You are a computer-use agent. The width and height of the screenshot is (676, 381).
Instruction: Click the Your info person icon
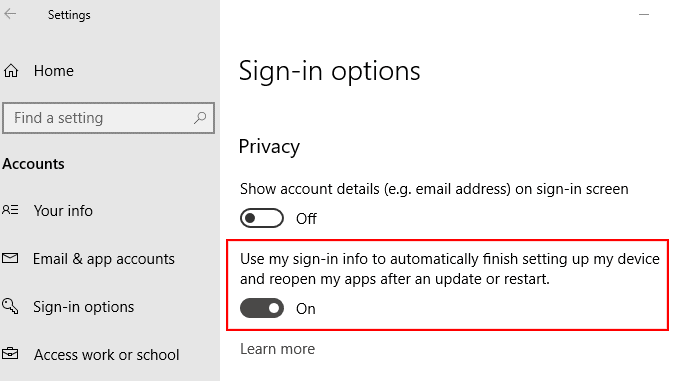coord(10,210)
